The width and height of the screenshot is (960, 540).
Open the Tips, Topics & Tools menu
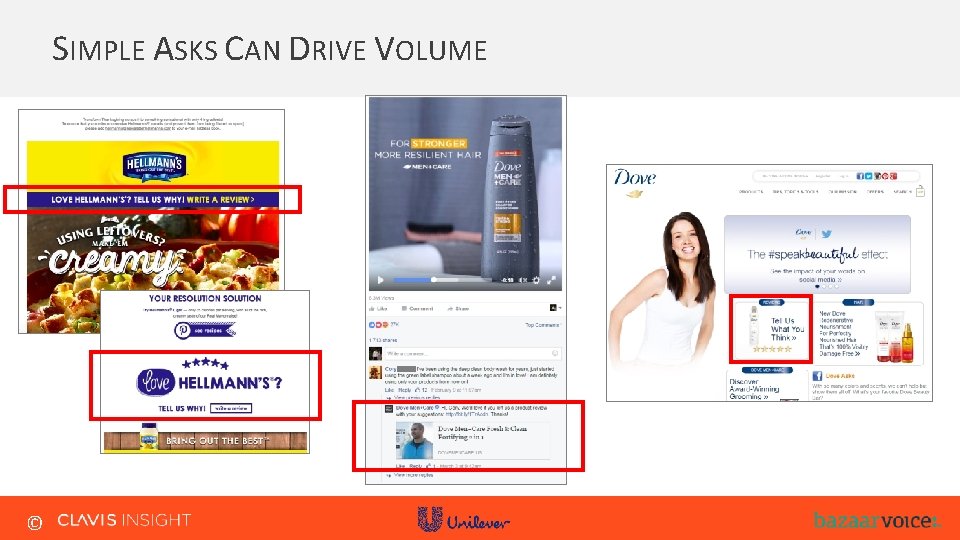point(795,192)
